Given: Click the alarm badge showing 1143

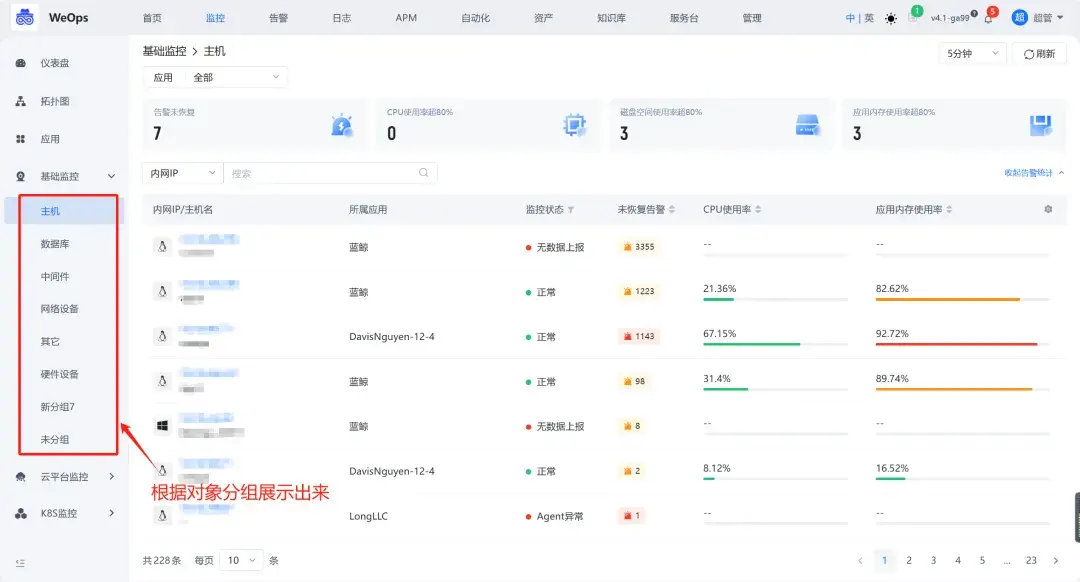Looking at the screenshot, I should pos(638,336).
